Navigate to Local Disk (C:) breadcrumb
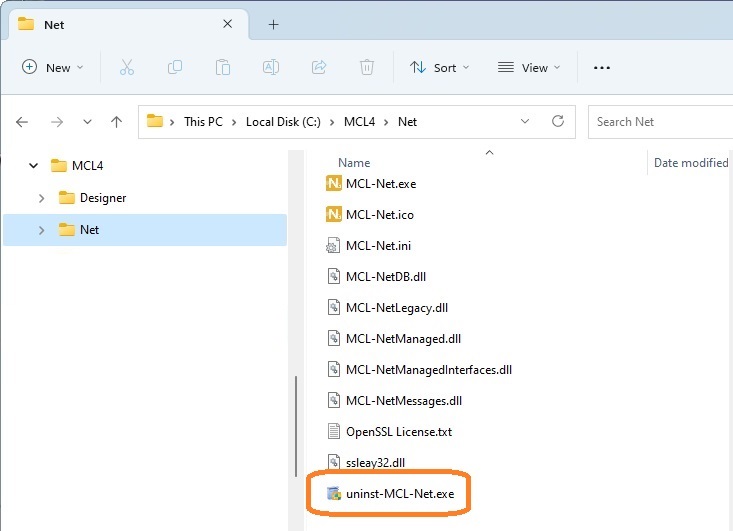733x531 pixels. point(283,122)
